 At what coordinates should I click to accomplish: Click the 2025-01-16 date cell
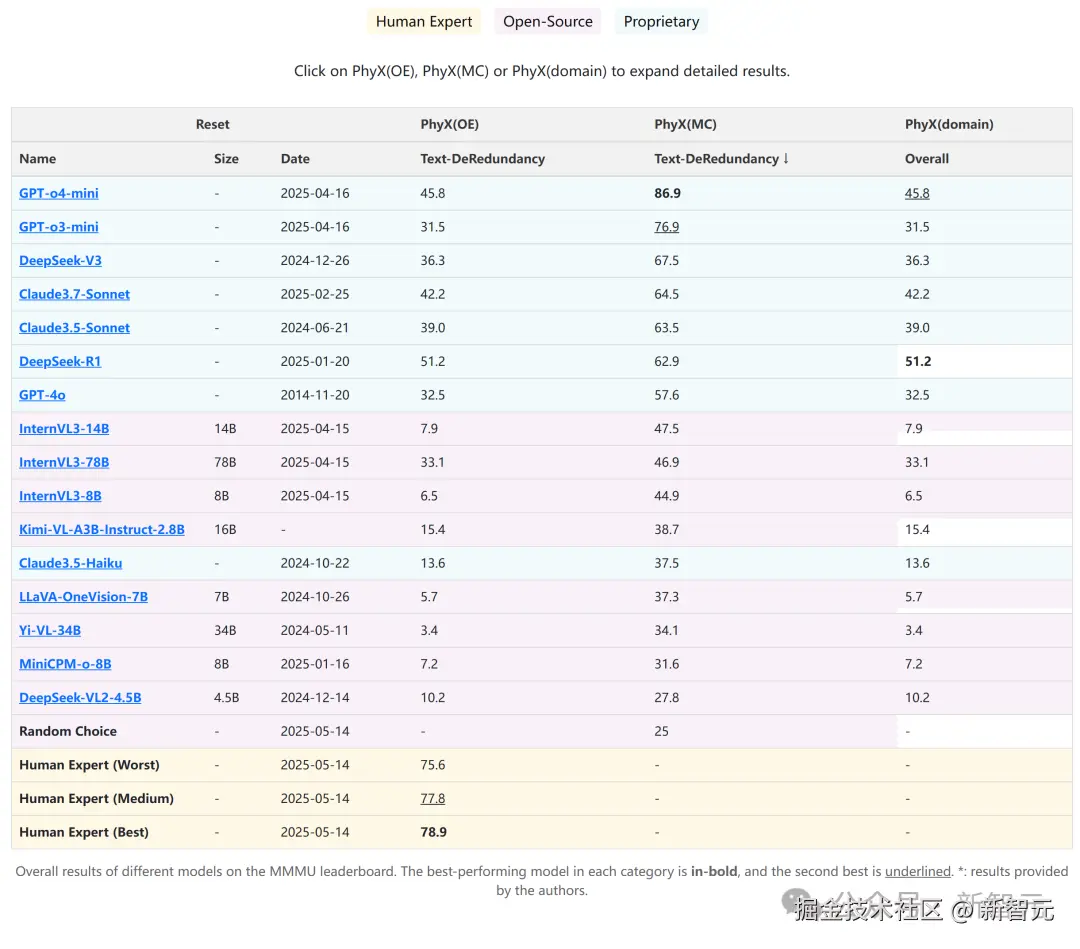315,665
